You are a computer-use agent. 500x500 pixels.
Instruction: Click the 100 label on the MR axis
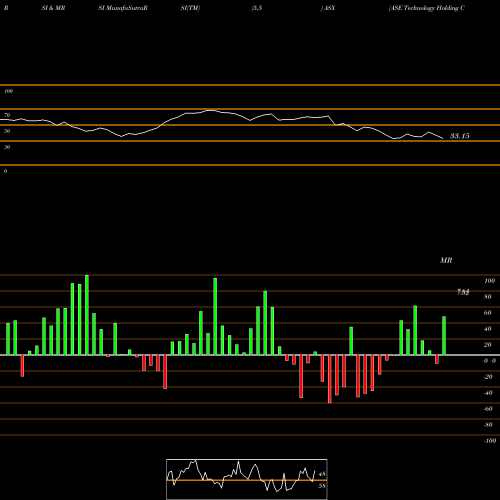click(x=489, y=281)
